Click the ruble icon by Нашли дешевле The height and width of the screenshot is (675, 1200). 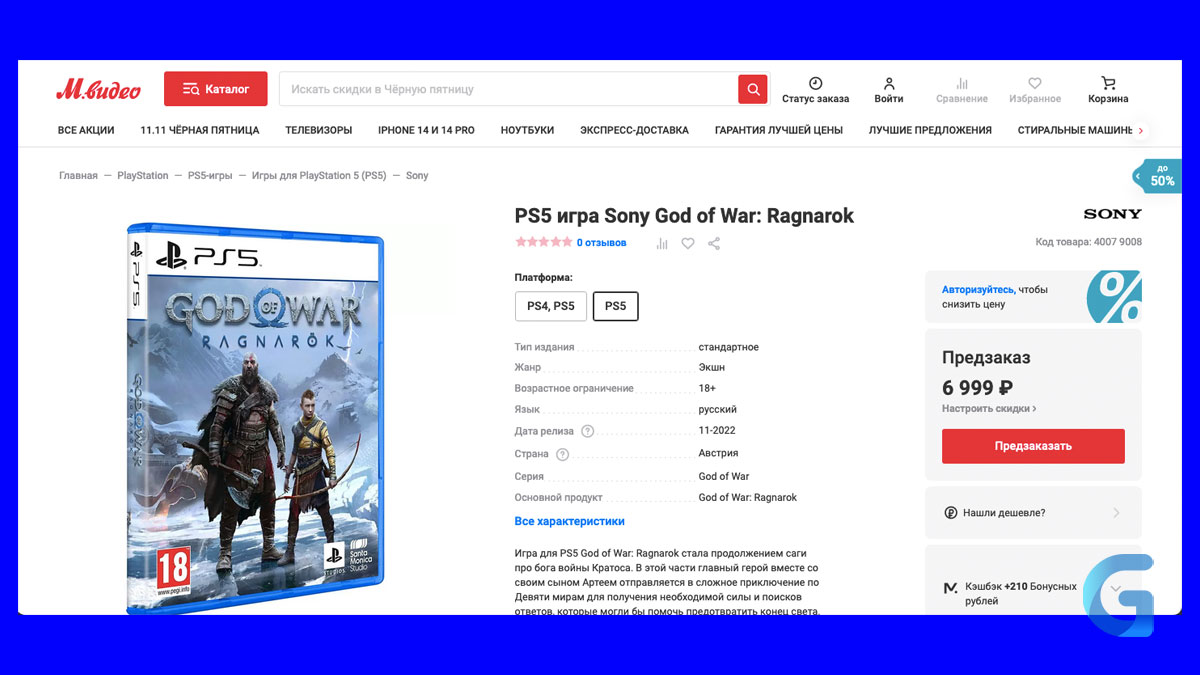[950, 513]
